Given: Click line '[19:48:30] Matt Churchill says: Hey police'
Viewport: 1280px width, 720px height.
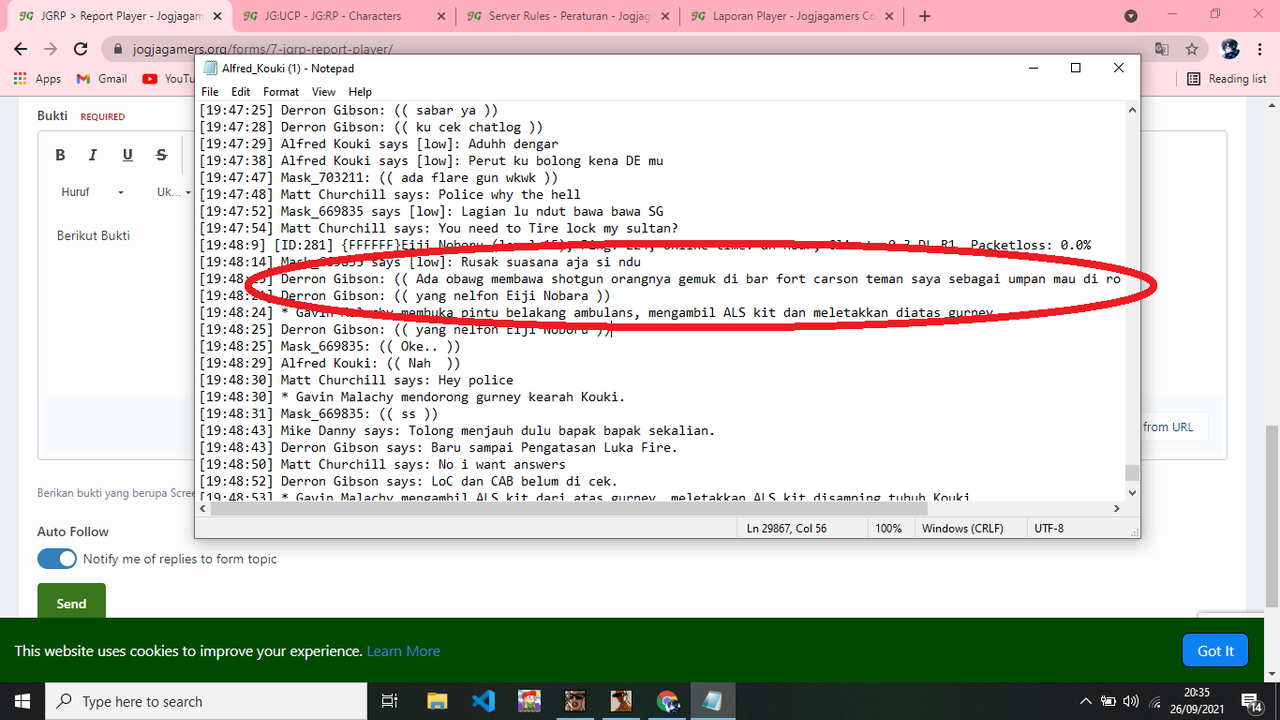Looking at the screenshot, I should pos(356,380).
